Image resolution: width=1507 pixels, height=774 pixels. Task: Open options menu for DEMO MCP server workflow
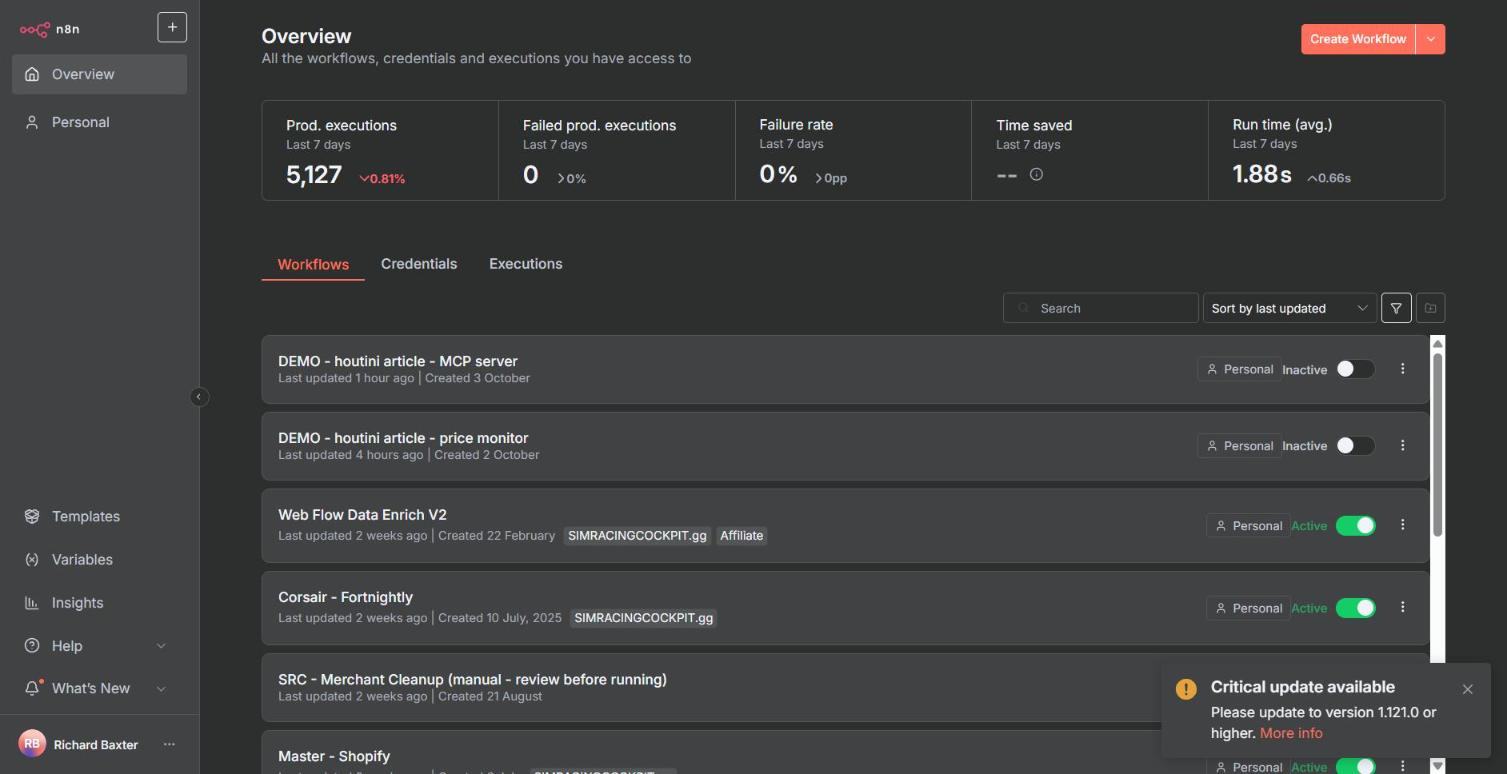[1402, 369]
